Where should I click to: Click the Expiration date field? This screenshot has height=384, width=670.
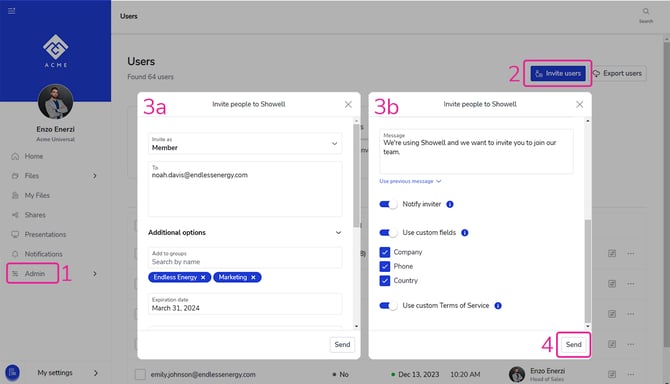tap(245, 304)
